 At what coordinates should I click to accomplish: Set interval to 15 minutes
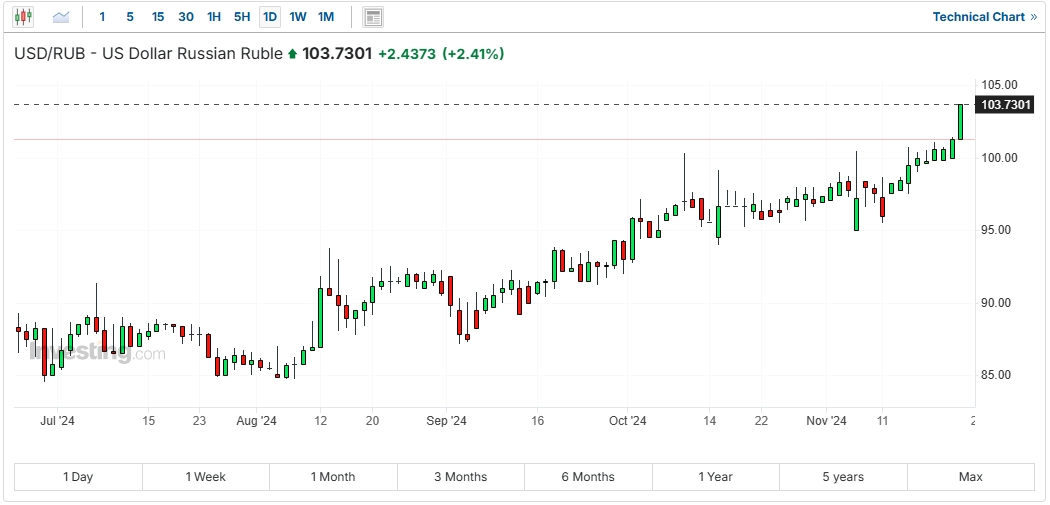(x=158, y=17)
